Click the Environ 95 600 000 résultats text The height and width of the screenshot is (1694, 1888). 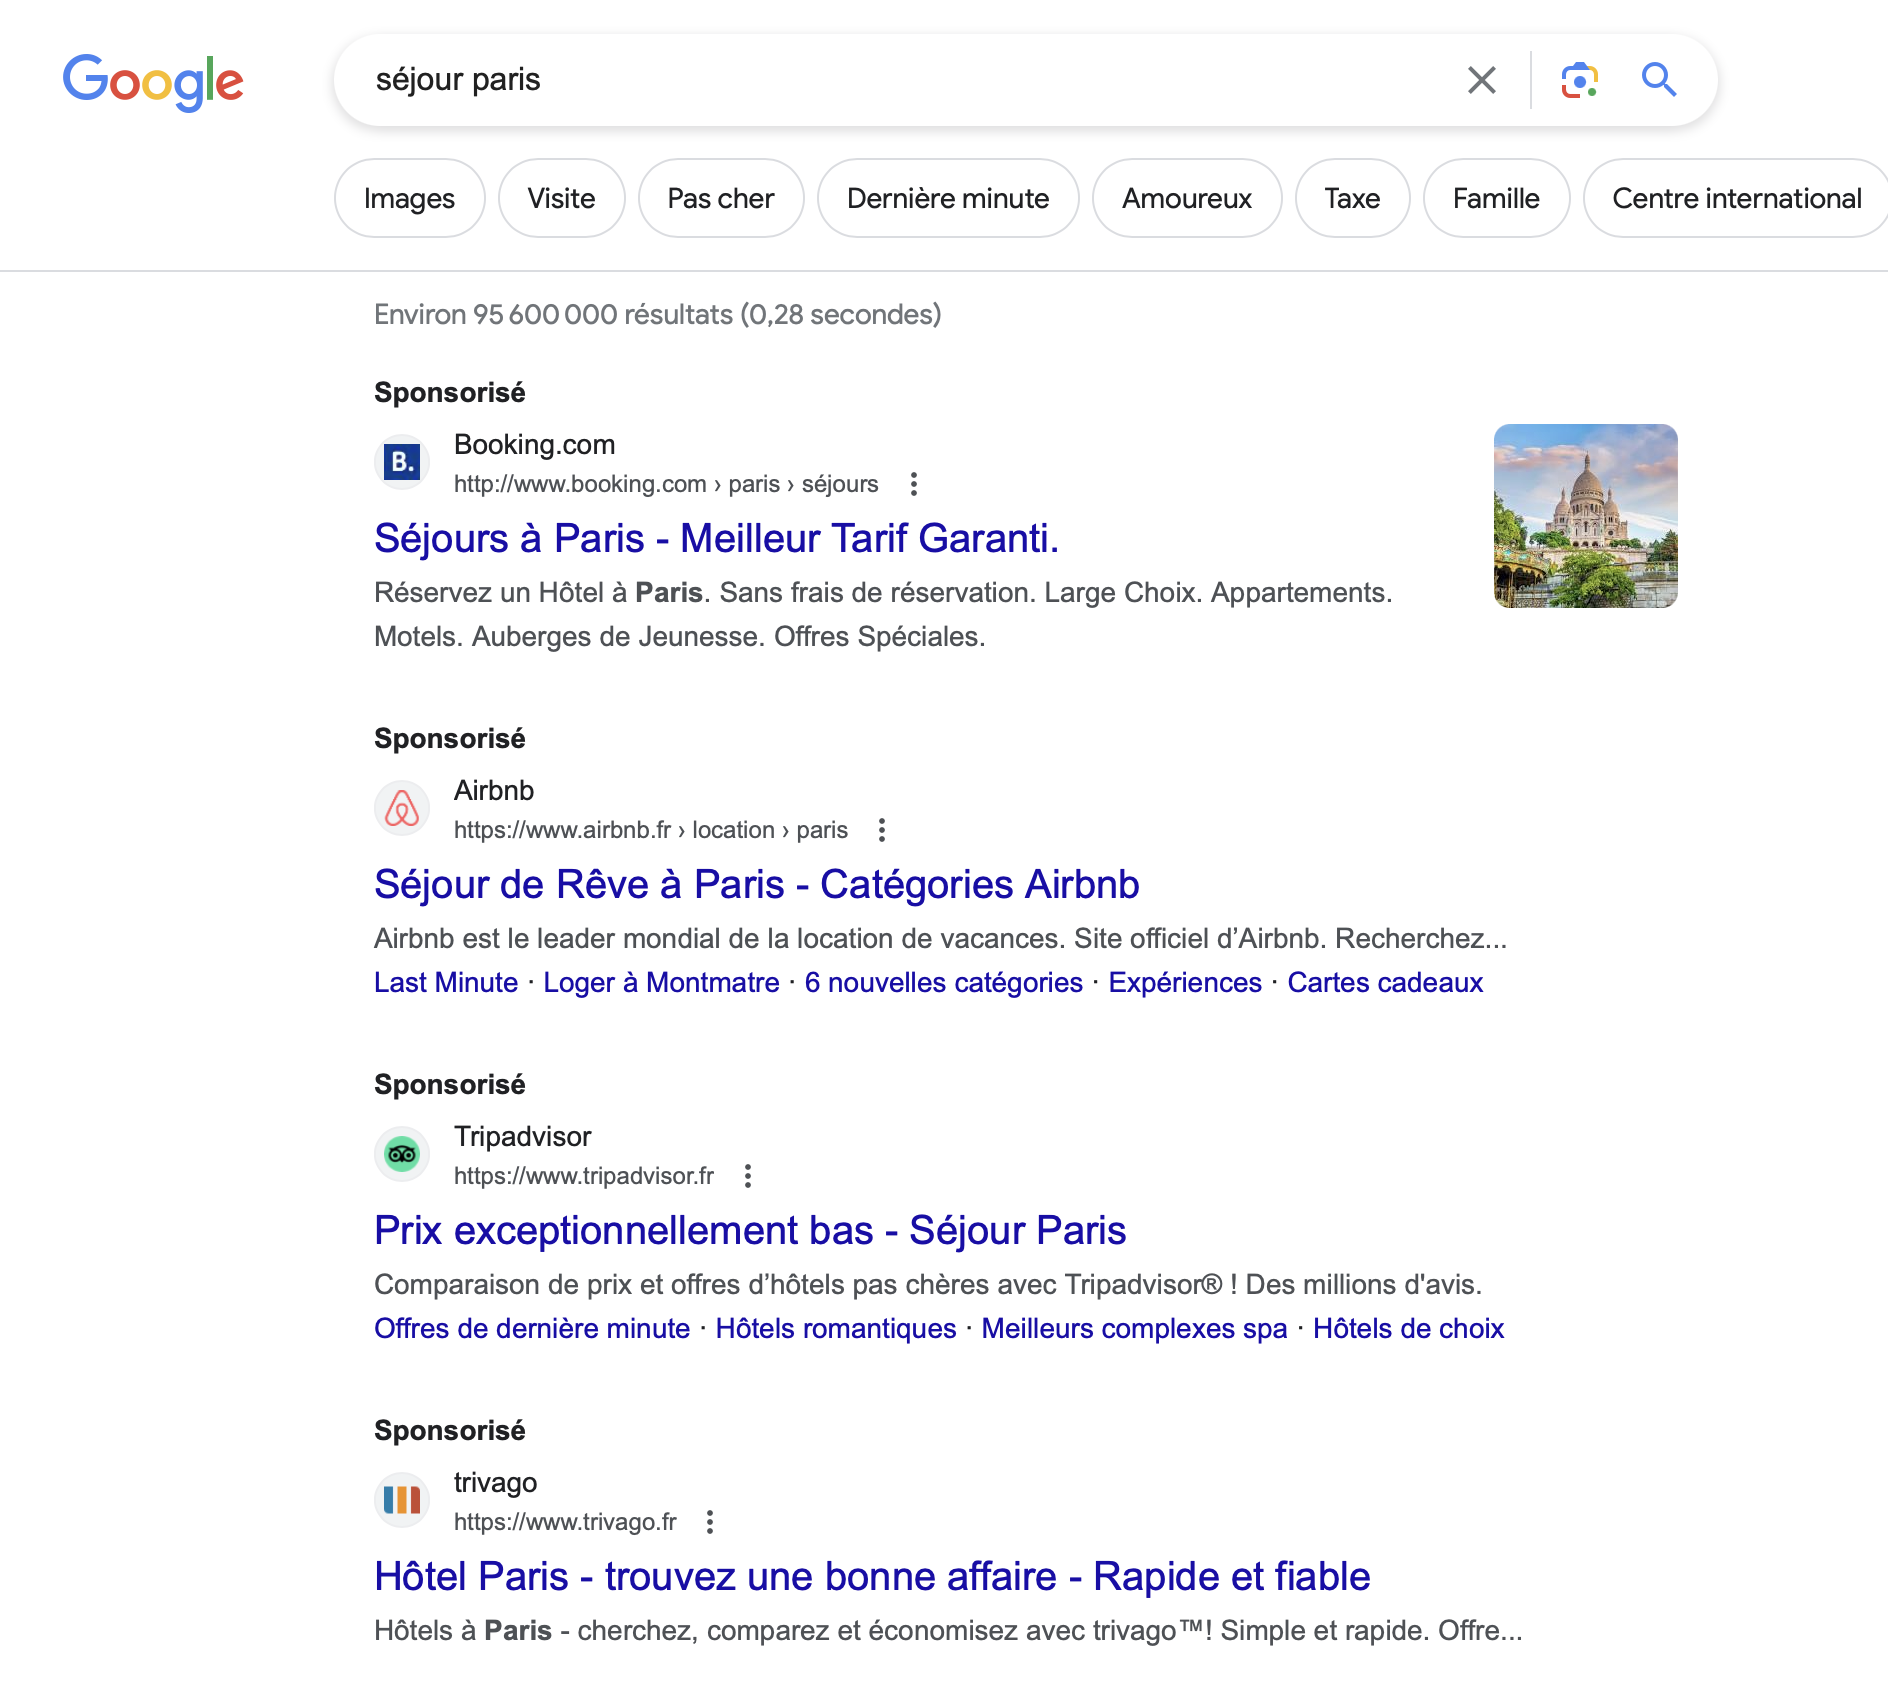coord(658,315)
